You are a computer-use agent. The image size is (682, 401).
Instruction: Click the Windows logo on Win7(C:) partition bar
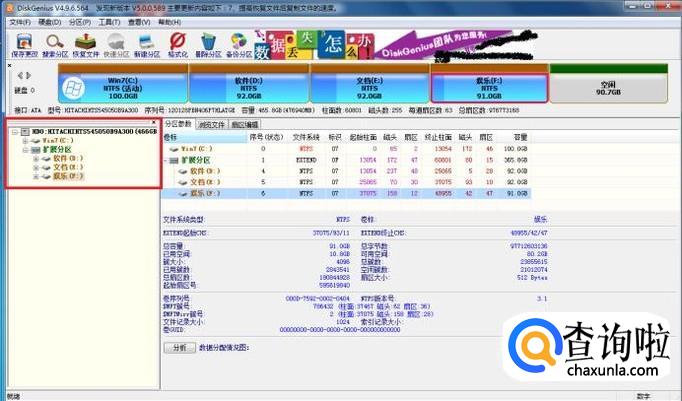(x=73, y=89)
